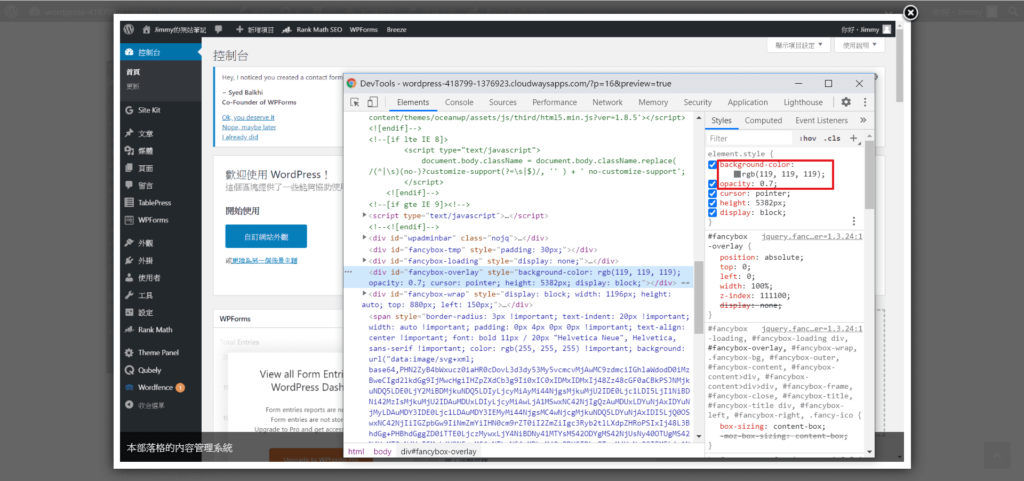
Task: Click the WordPress logo in admin bar
Action: (129, 29)
